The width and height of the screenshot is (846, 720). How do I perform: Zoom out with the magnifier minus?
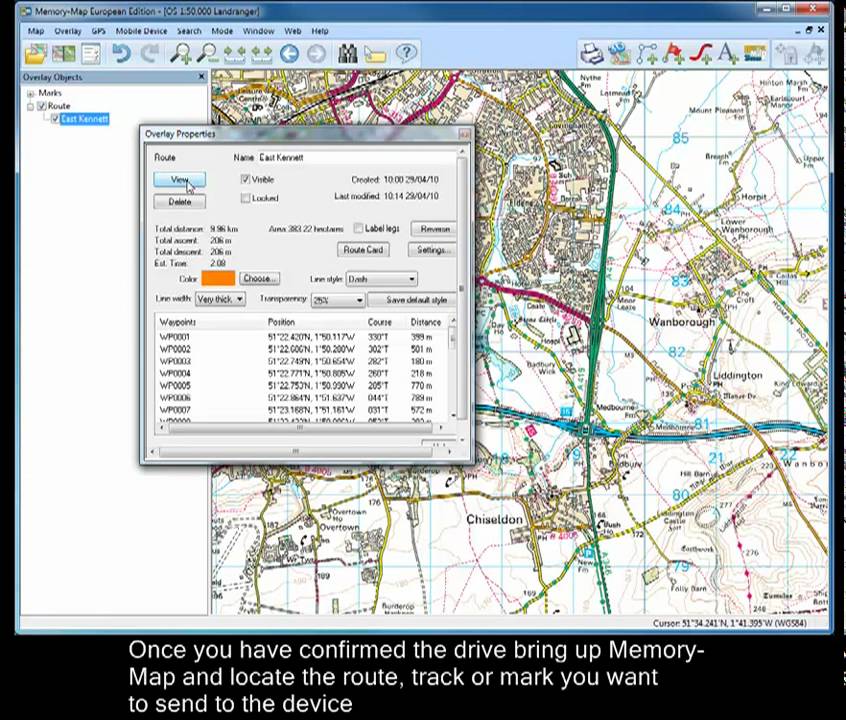tap(207, 53)
